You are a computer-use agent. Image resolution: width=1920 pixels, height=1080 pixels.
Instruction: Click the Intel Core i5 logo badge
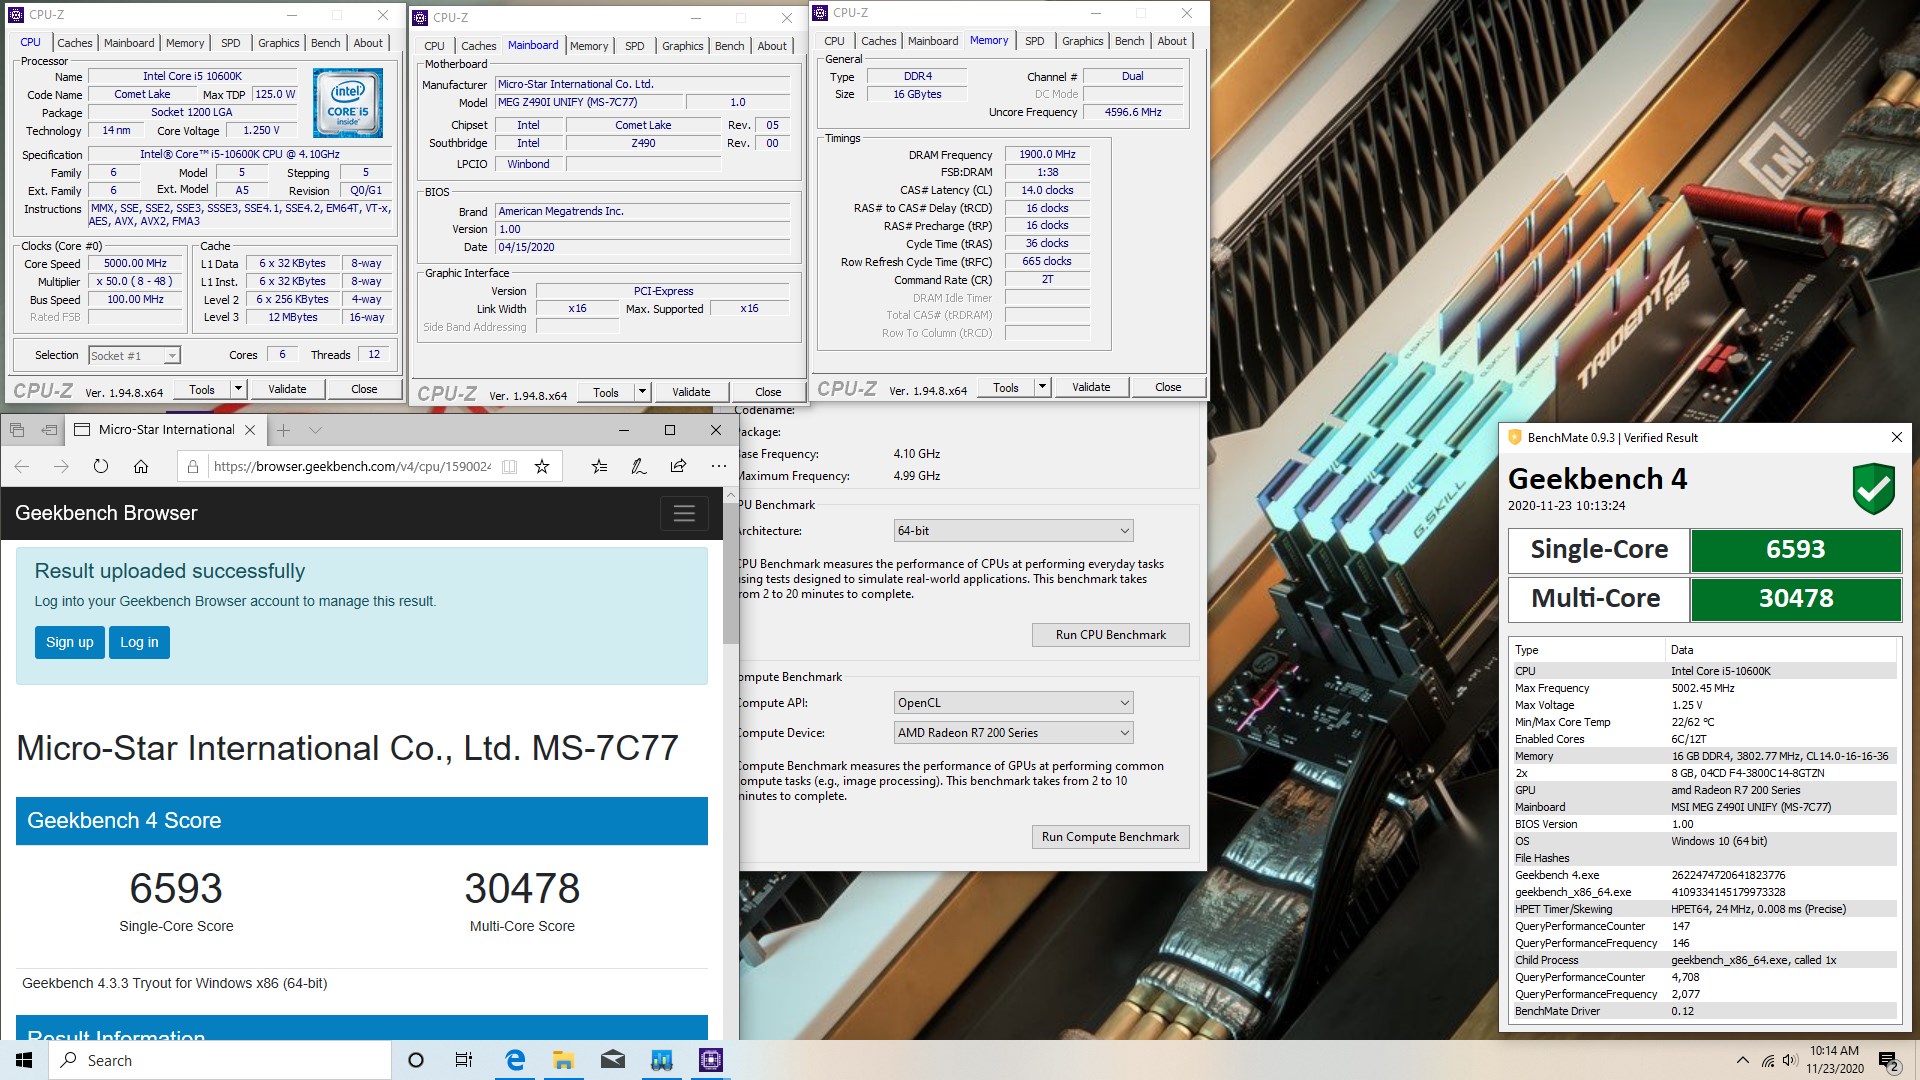click(x=347, y=103)
